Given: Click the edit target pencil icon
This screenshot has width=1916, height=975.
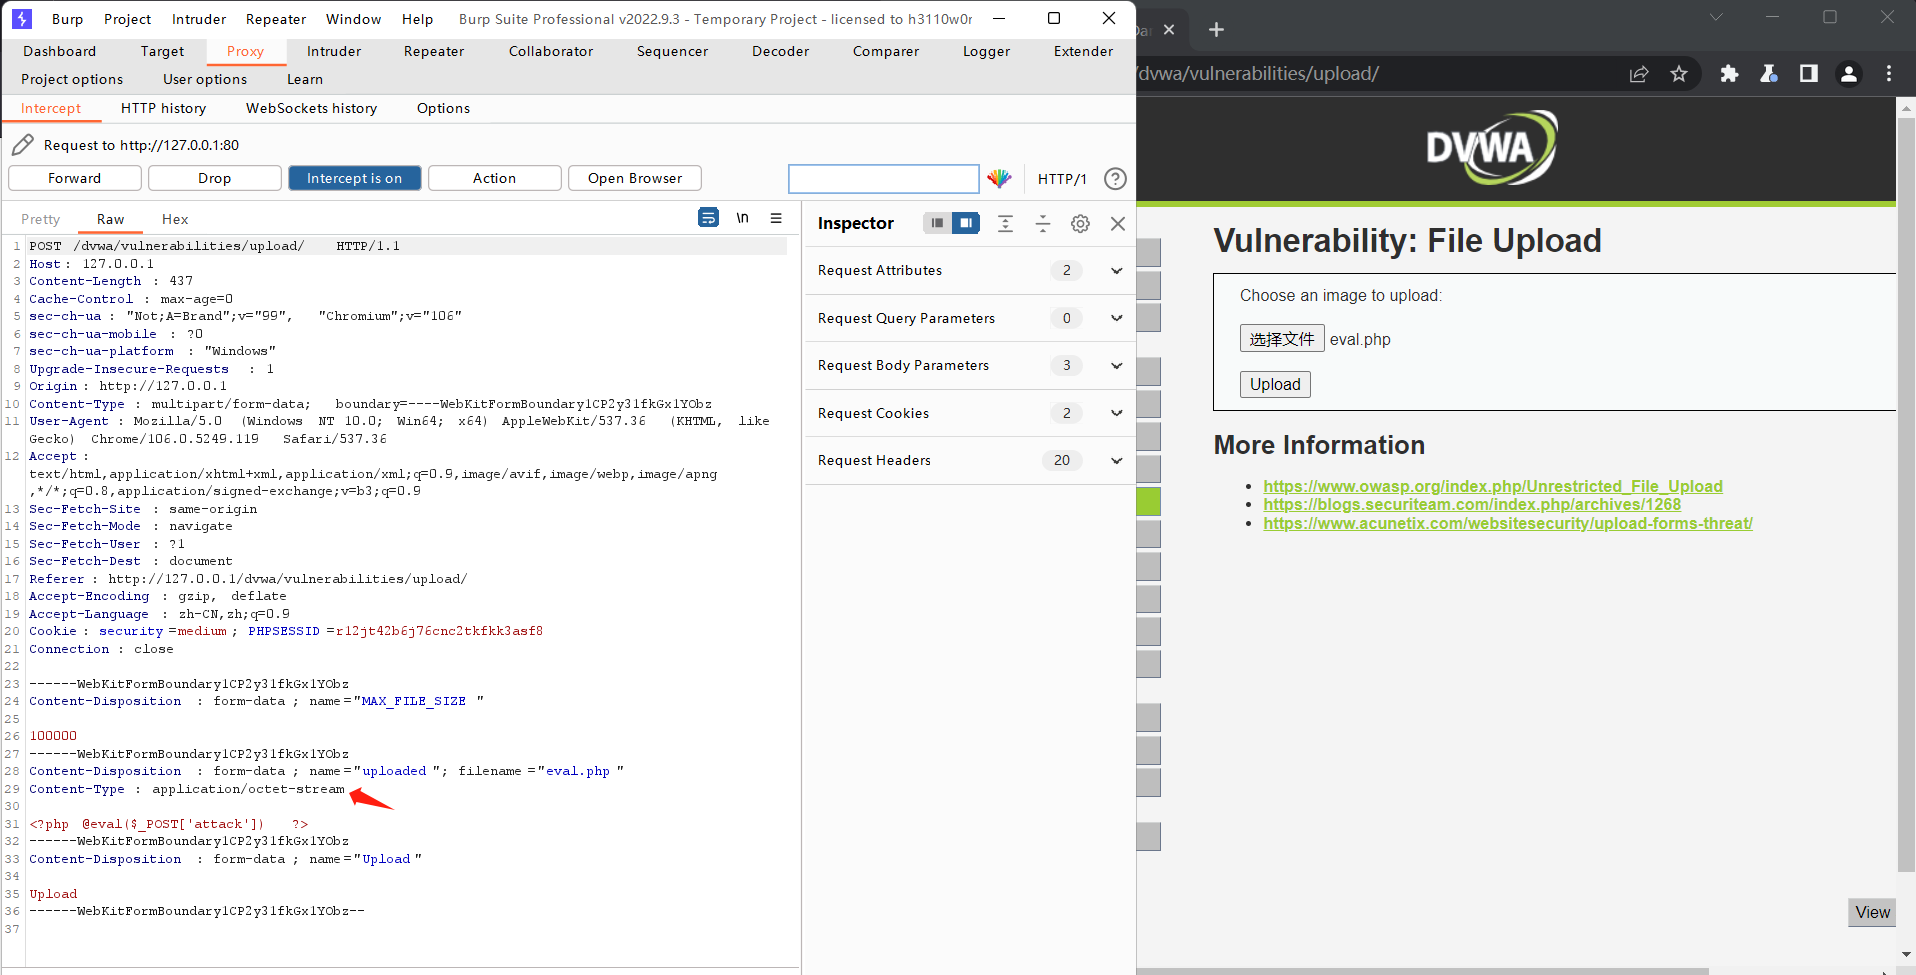Looking at the screenshot, I should pos(23,145).
